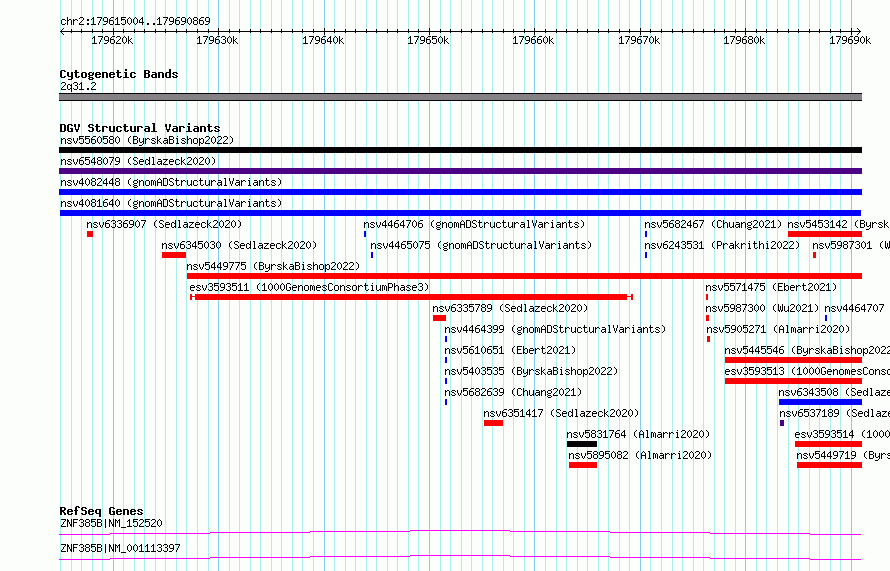Click nsv5682467 (Chuang2021) label

(x=713, y=224)
